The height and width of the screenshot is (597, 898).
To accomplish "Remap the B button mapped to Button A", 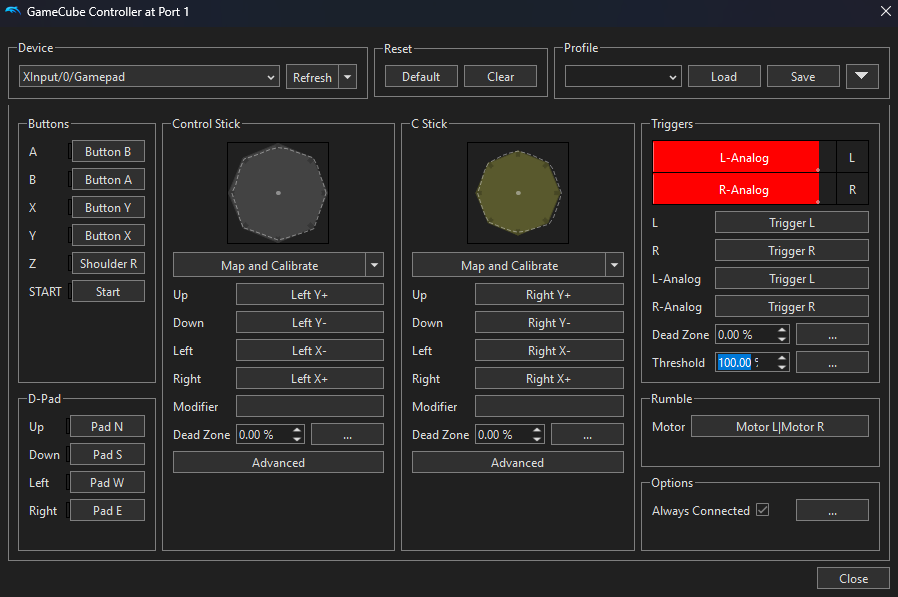I will tap(108, 179).
